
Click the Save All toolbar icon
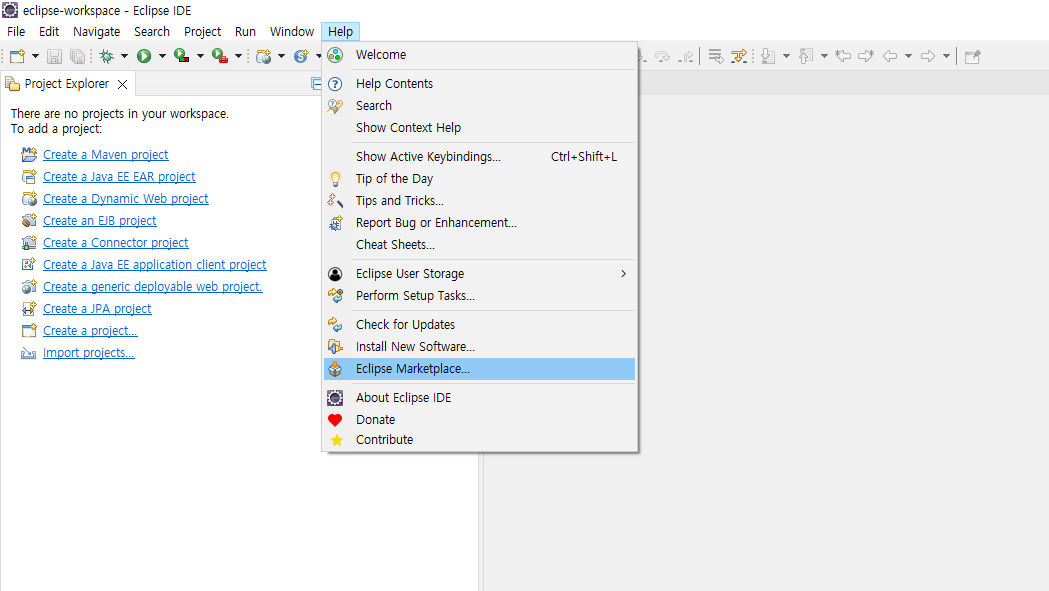pos(78,56)
